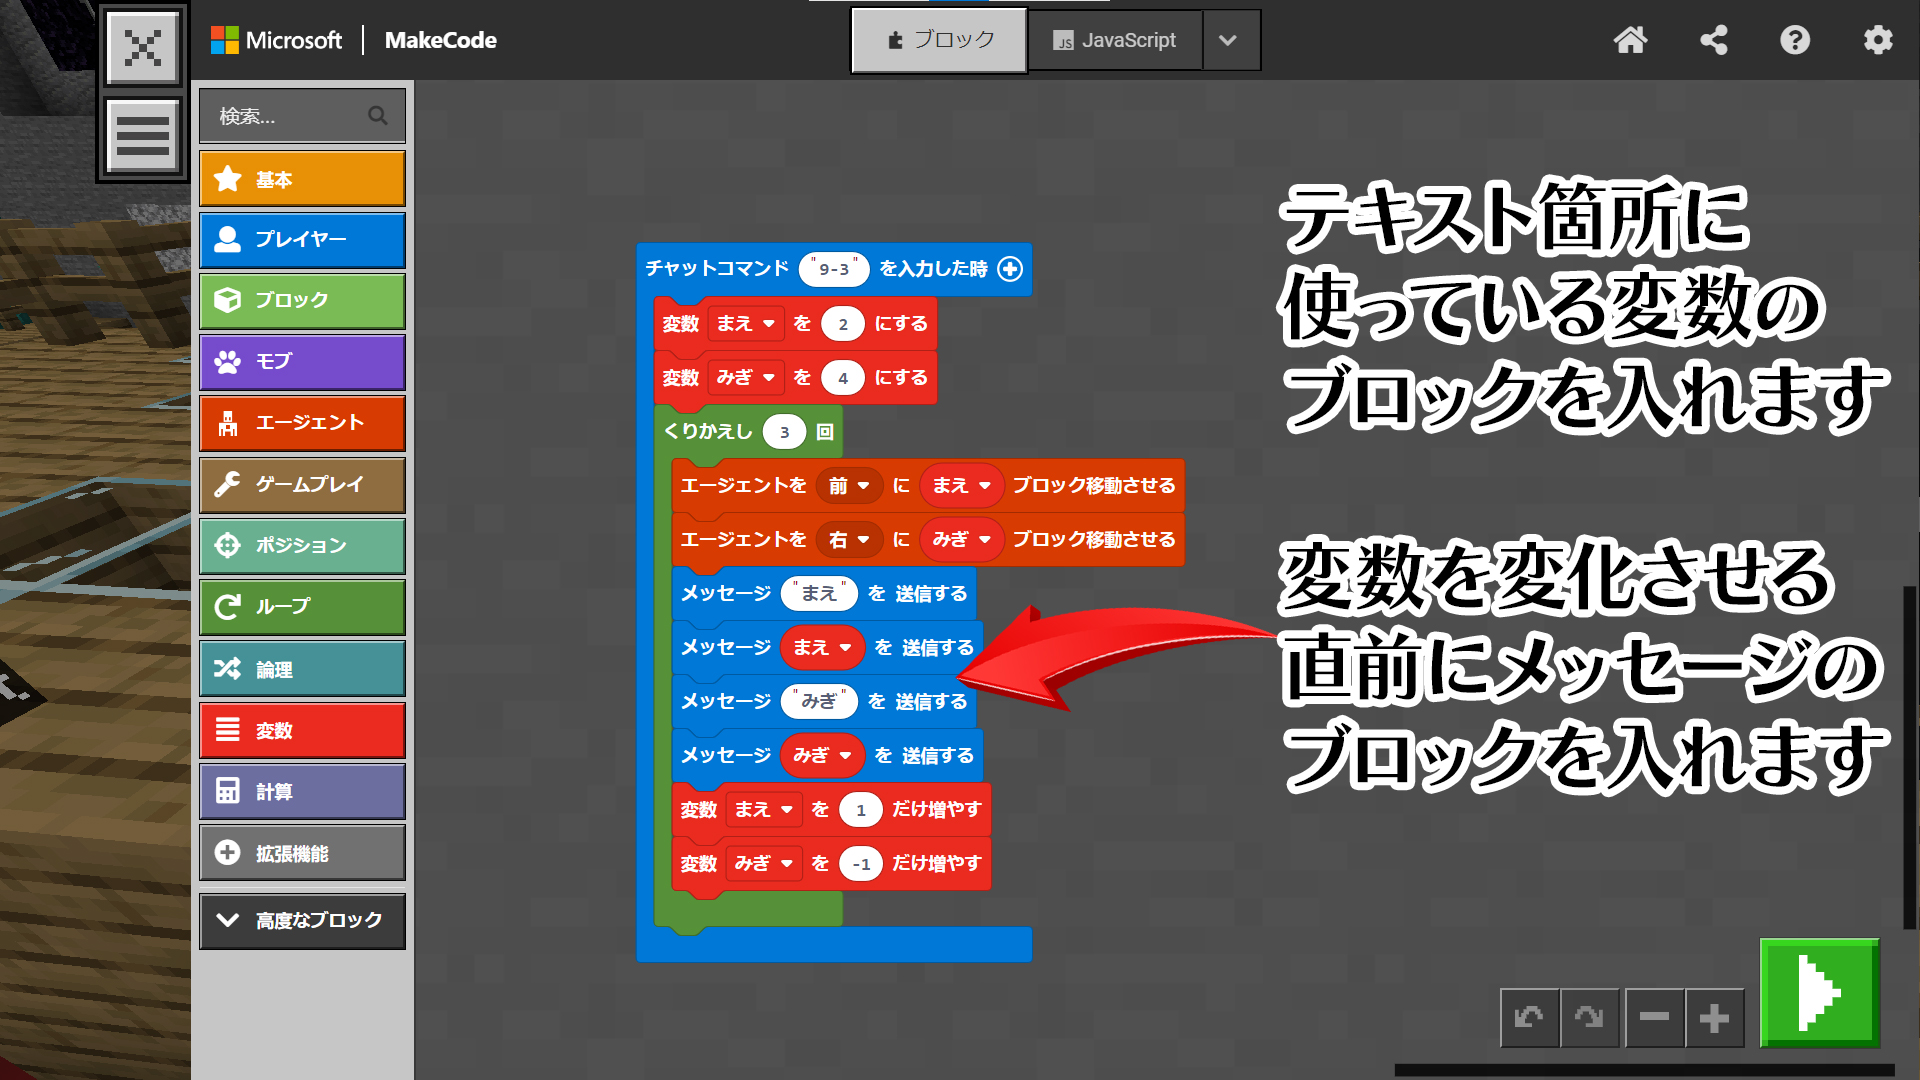Switch to the ブロック editor view

click(939, 40)
